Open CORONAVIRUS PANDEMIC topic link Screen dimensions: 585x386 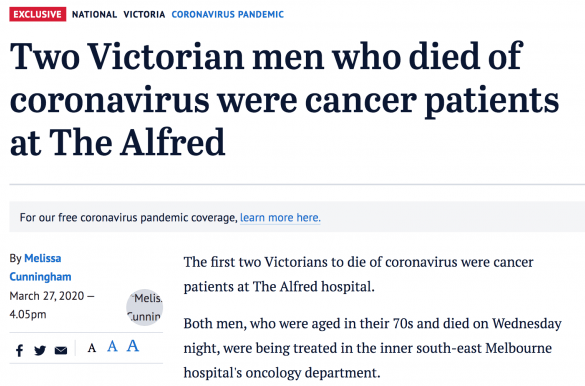pos(228,15)
